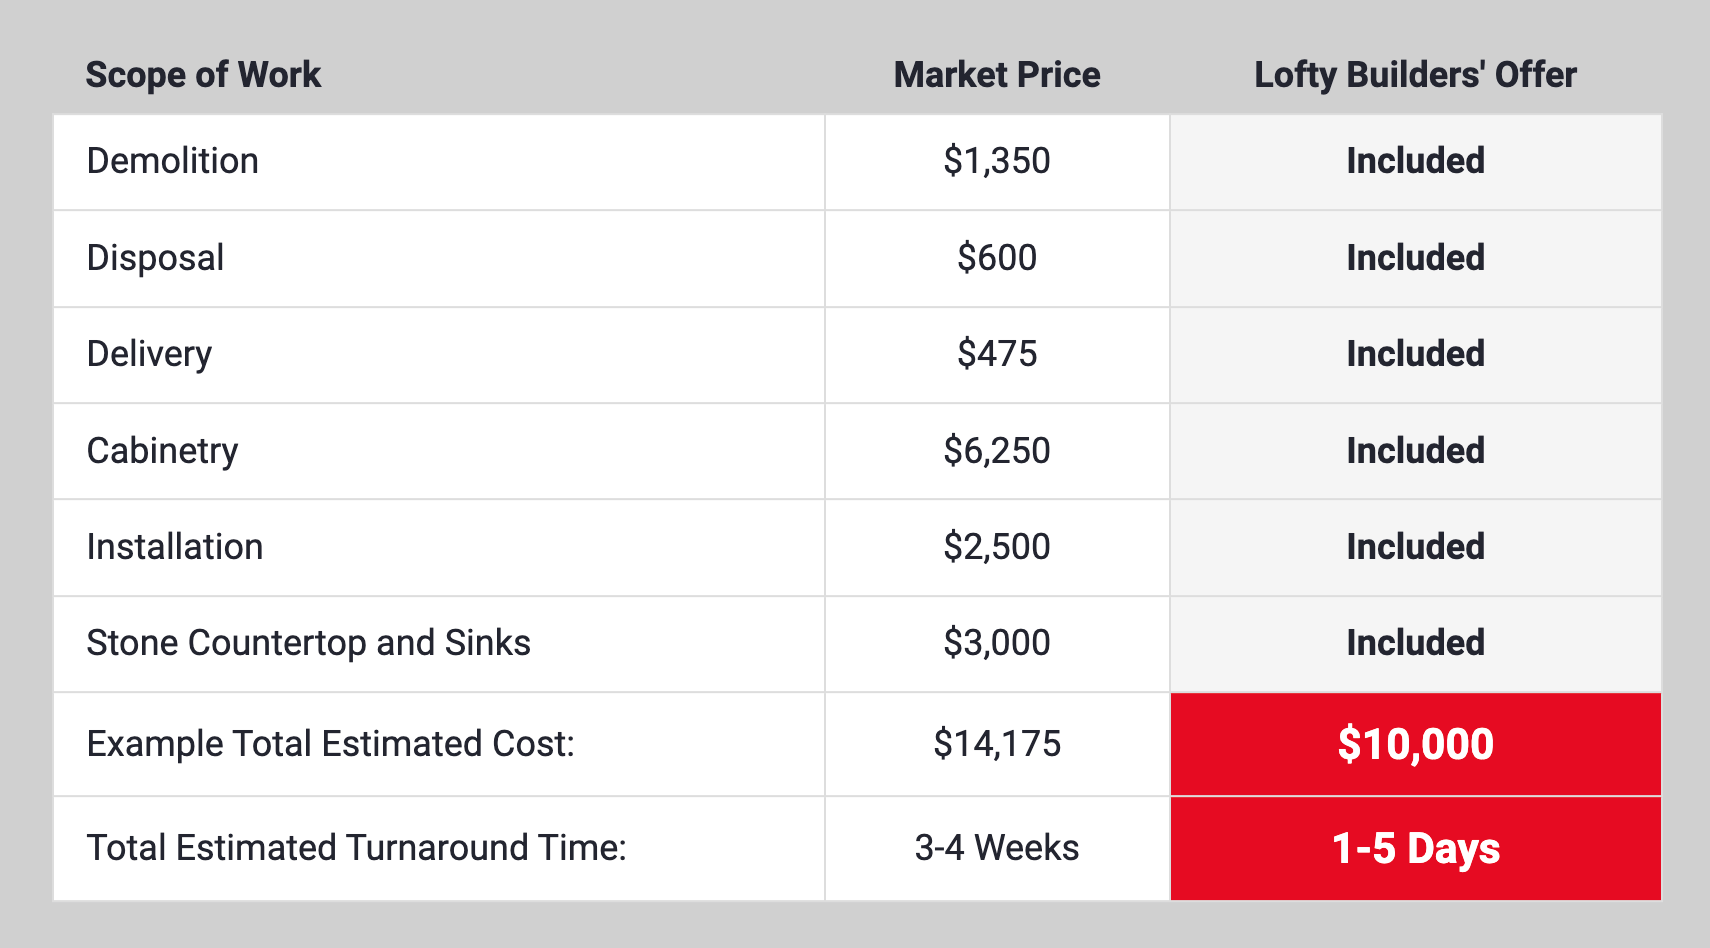Select the 'Installation' row label
Image resolution: width=1710 pixels, height=948 pixels.
(x=175, y=547)
